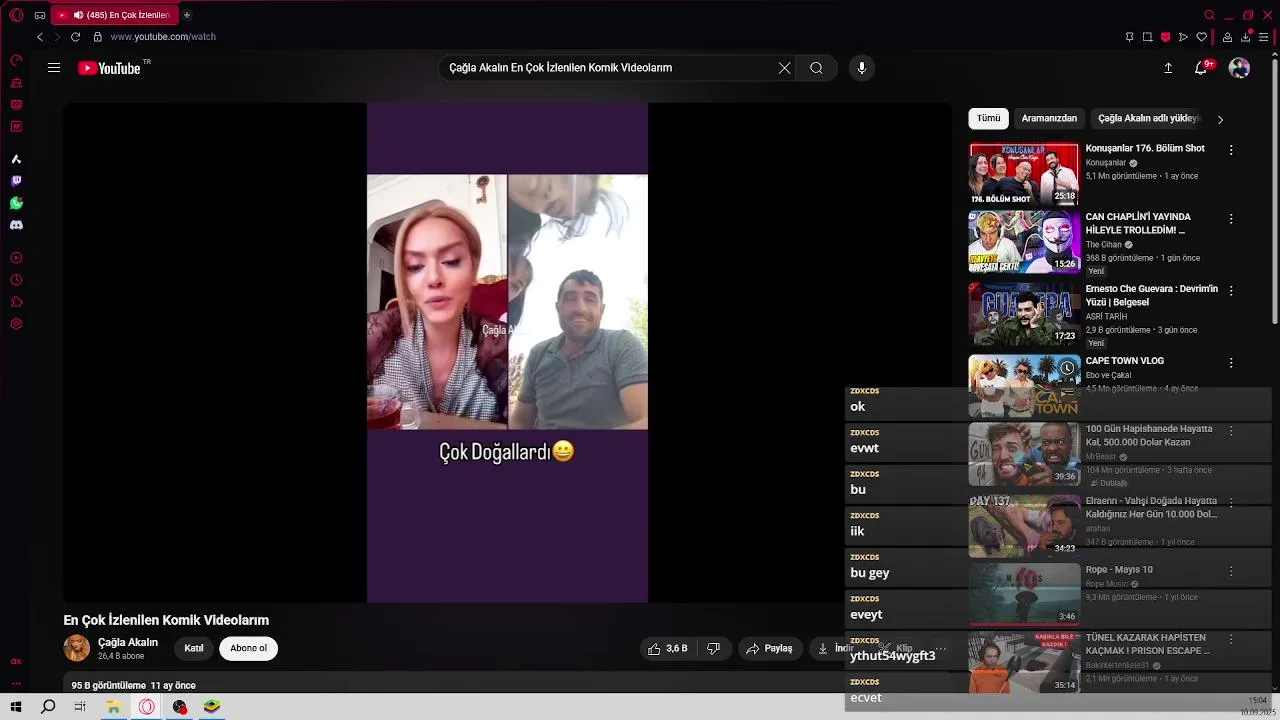Viewport: 1280px width, 720px height.
Task: Clear the YouTube search text
Action: click(785, 68)
